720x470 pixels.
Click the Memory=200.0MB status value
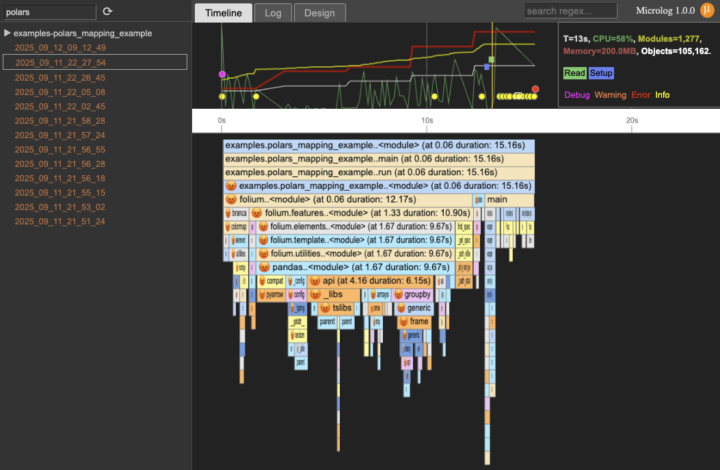tap(599, 51)
